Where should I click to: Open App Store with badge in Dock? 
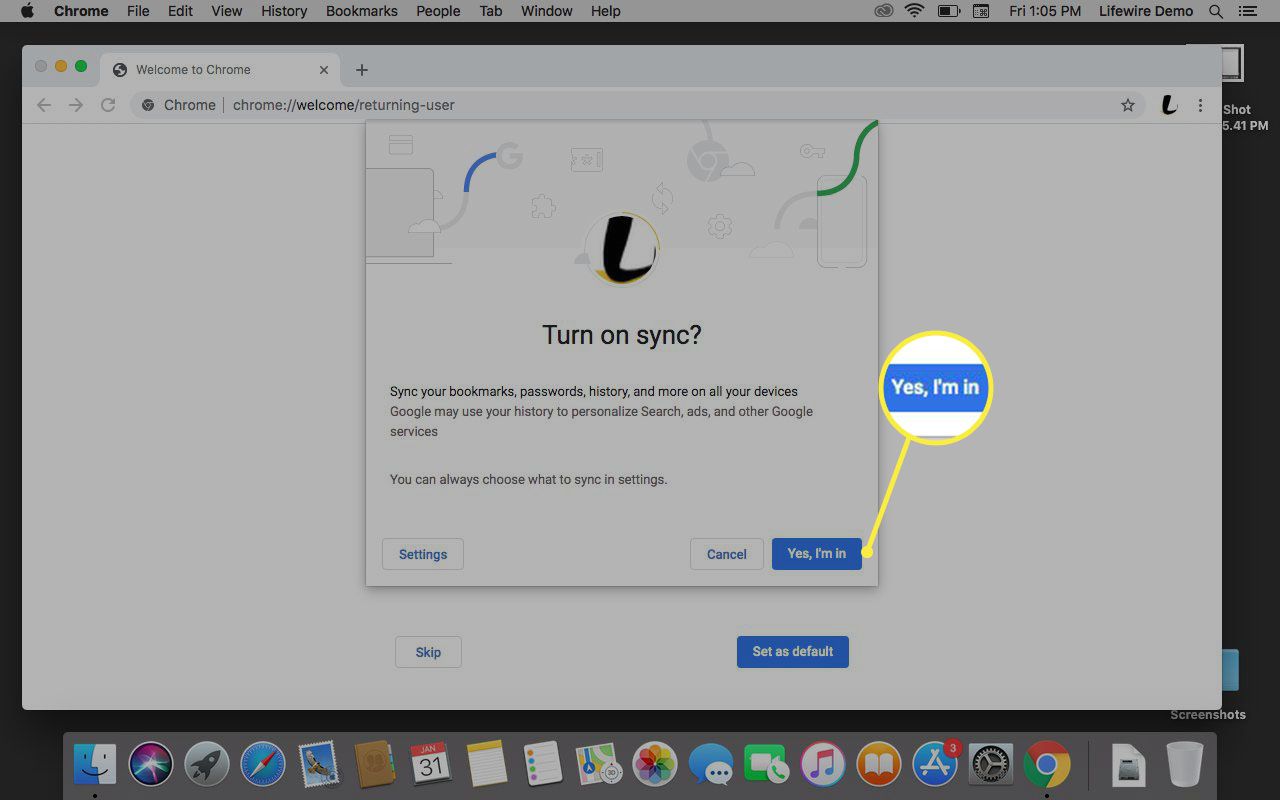(x=935, y=766)
